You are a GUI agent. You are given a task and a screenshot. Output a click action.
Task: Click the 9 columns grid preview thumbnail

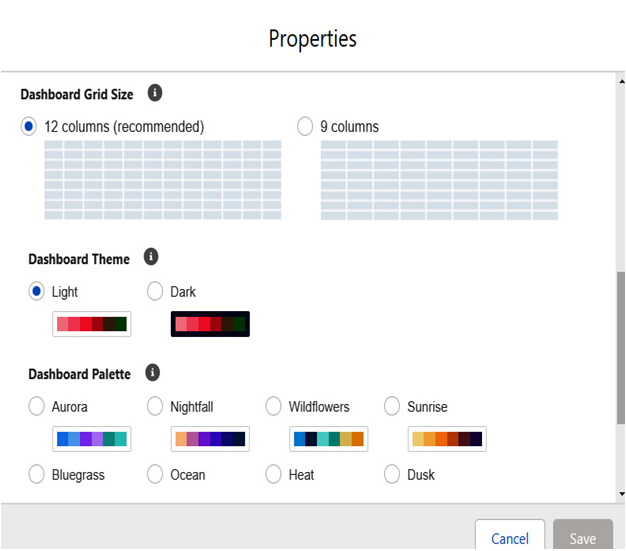[x=439, y=180]
